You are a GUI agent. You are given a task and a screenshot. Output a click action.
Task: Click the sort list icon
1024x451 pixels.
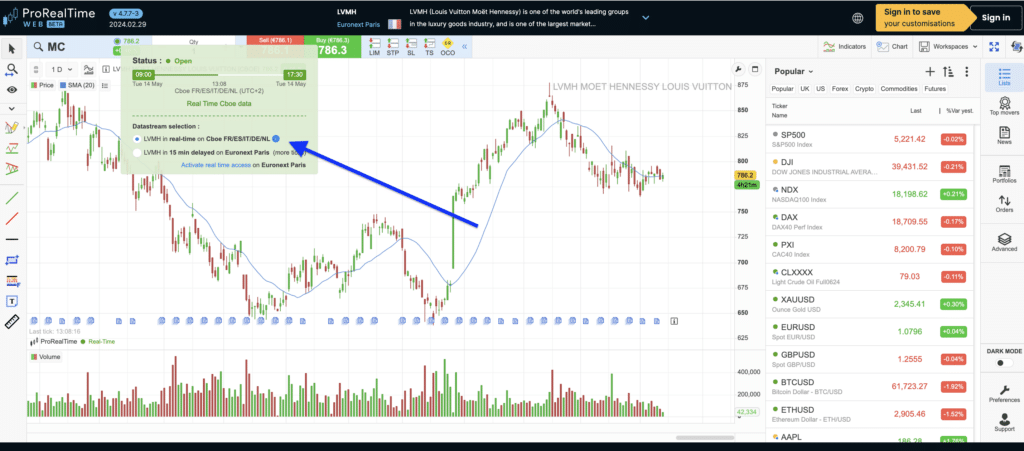949,72
